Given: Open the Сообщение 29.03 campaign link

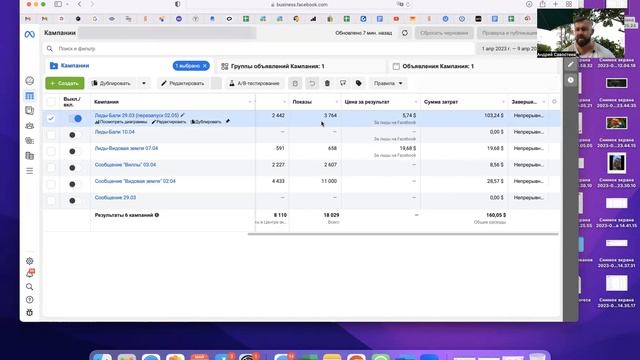Looking at the screenshot, I should [x=115, y=198].
